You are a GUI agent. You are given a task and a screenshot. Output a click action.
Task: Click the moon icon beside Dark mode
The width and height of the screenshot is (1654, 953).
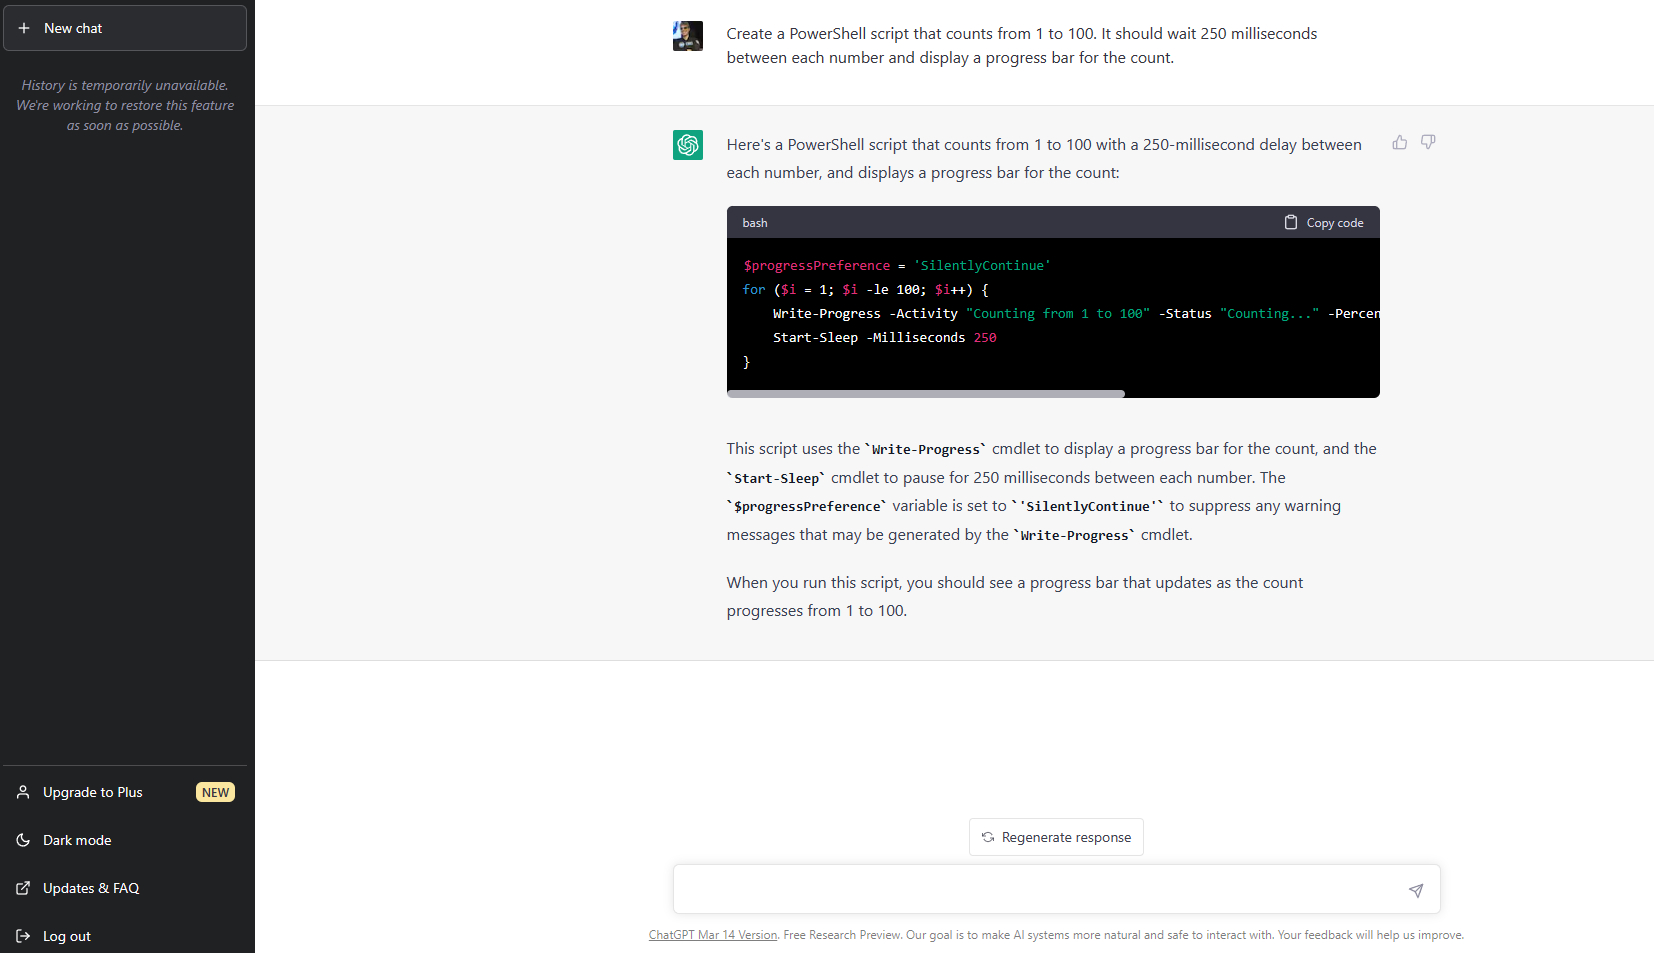pyautogui.click(x=23, y=840)
